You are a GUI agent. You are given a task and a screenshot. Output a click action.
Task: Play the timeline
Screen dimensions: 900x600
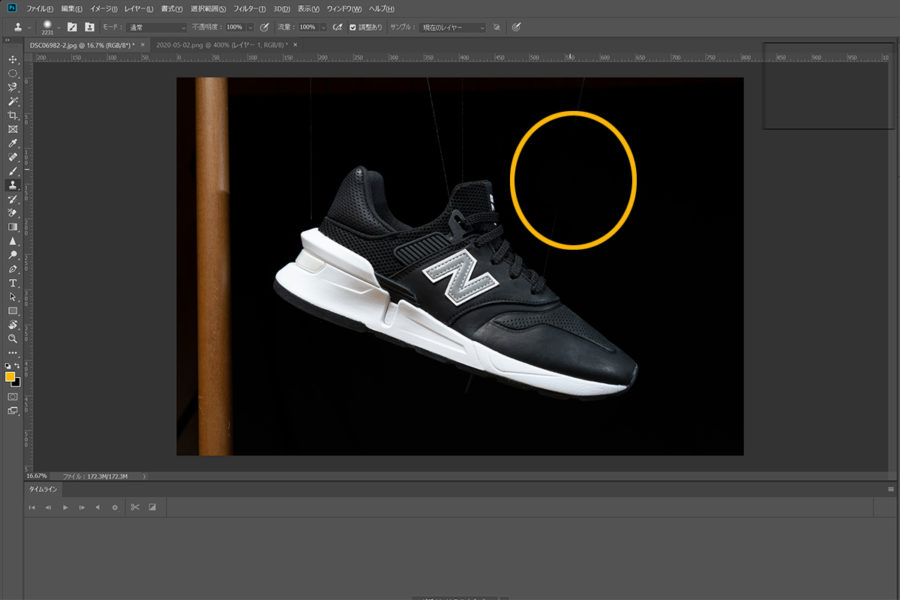pyautogui.click(x=65, y=508)
